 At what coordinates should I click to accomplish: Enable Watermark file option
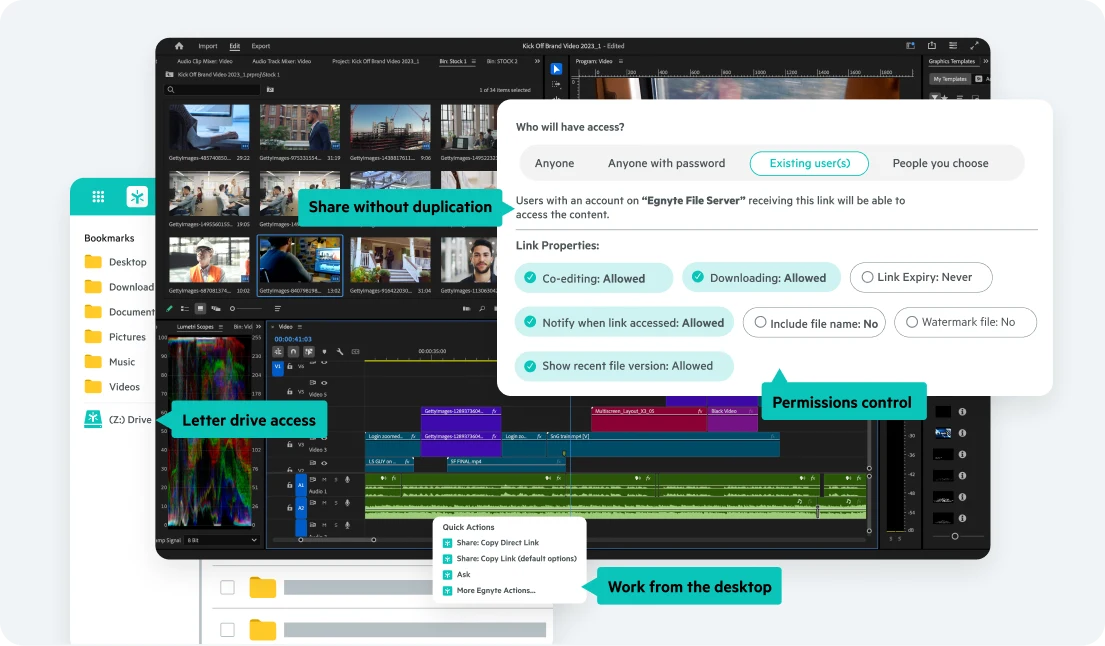click(x=965, y=322)
